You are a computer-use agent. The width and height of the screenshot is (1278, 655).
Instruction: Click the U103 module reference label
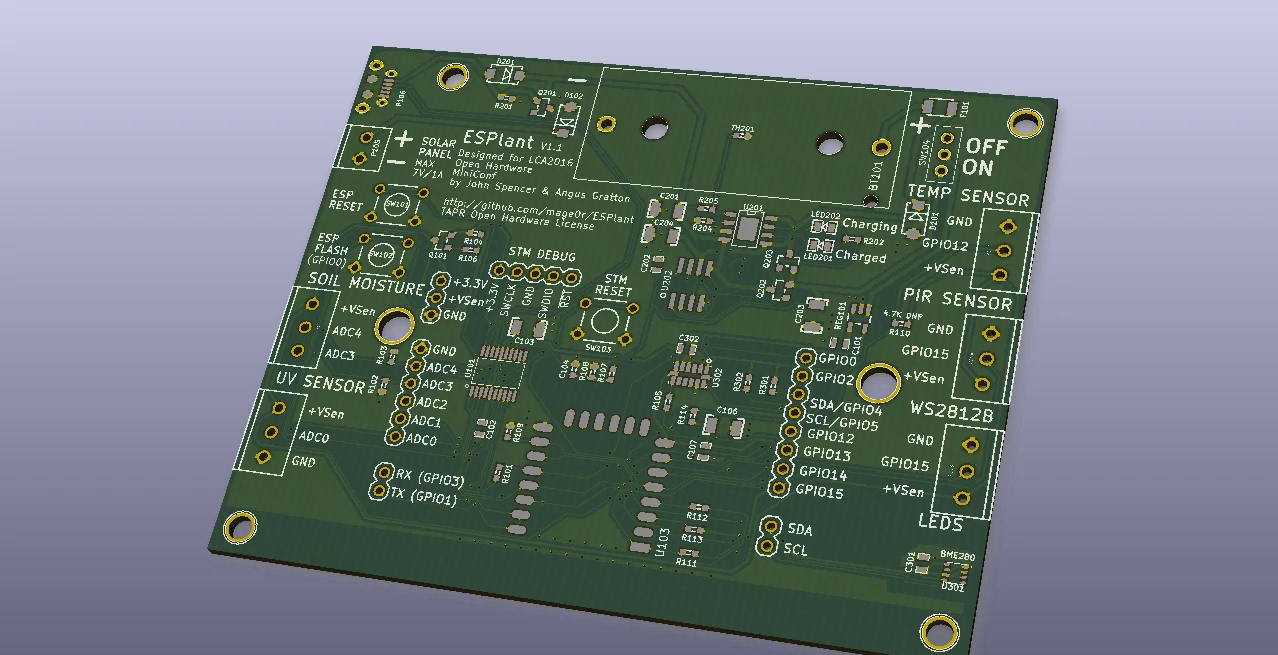tap(664, 543)
